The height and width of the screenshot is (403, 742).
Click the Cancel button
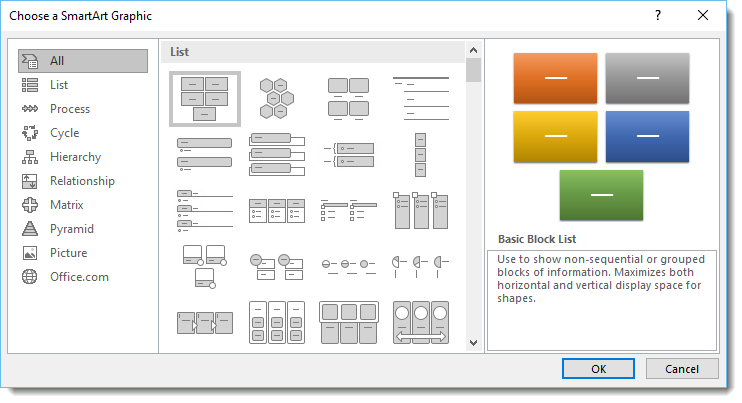pos(681,368)
